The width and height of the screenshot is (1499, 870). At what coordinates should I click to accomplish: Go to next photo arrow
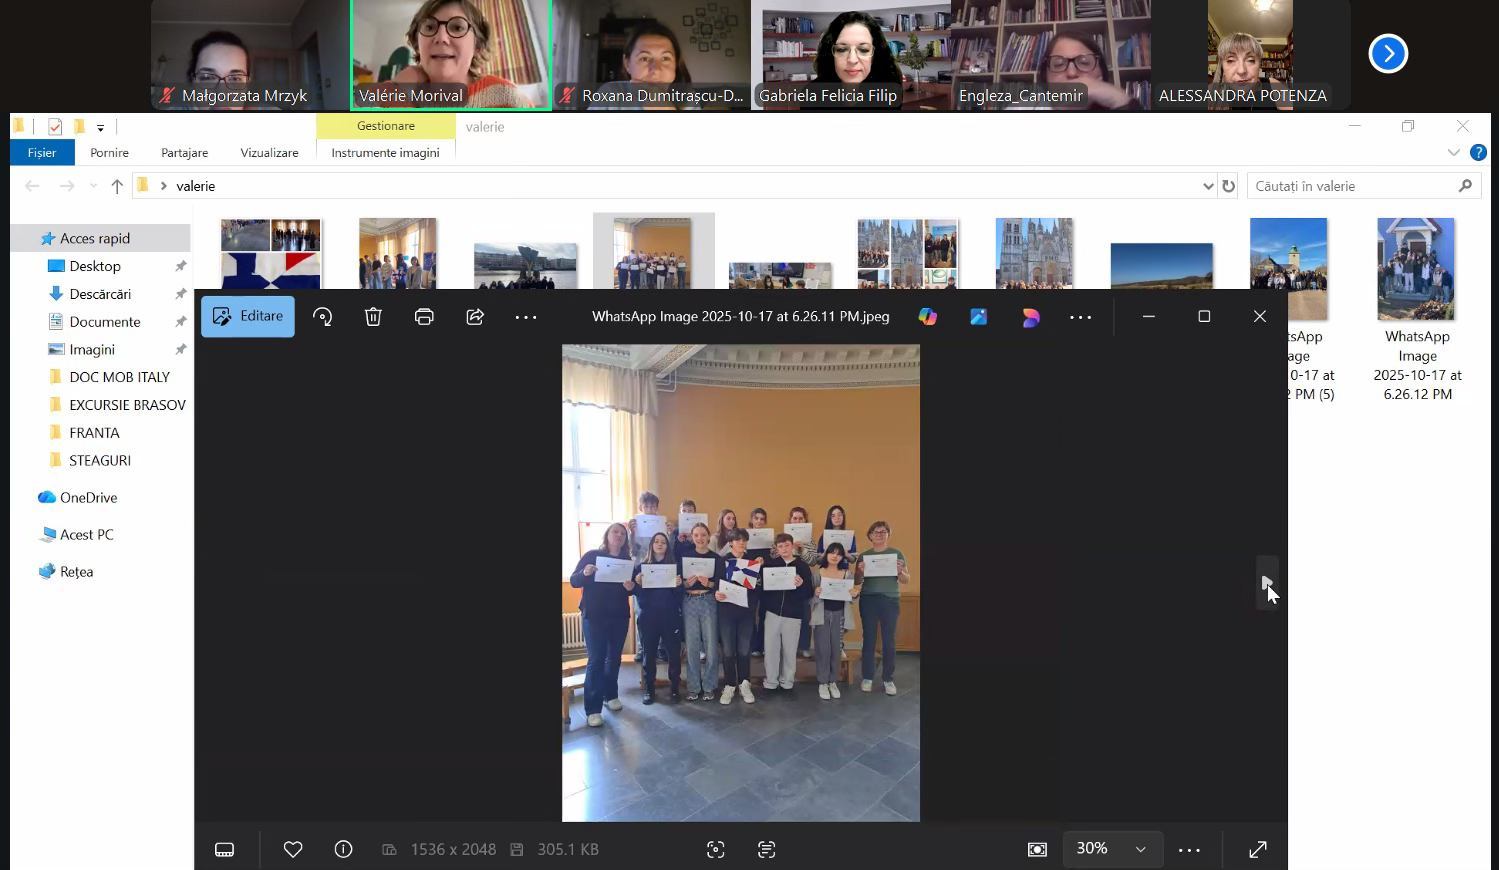click(1266, 582)
